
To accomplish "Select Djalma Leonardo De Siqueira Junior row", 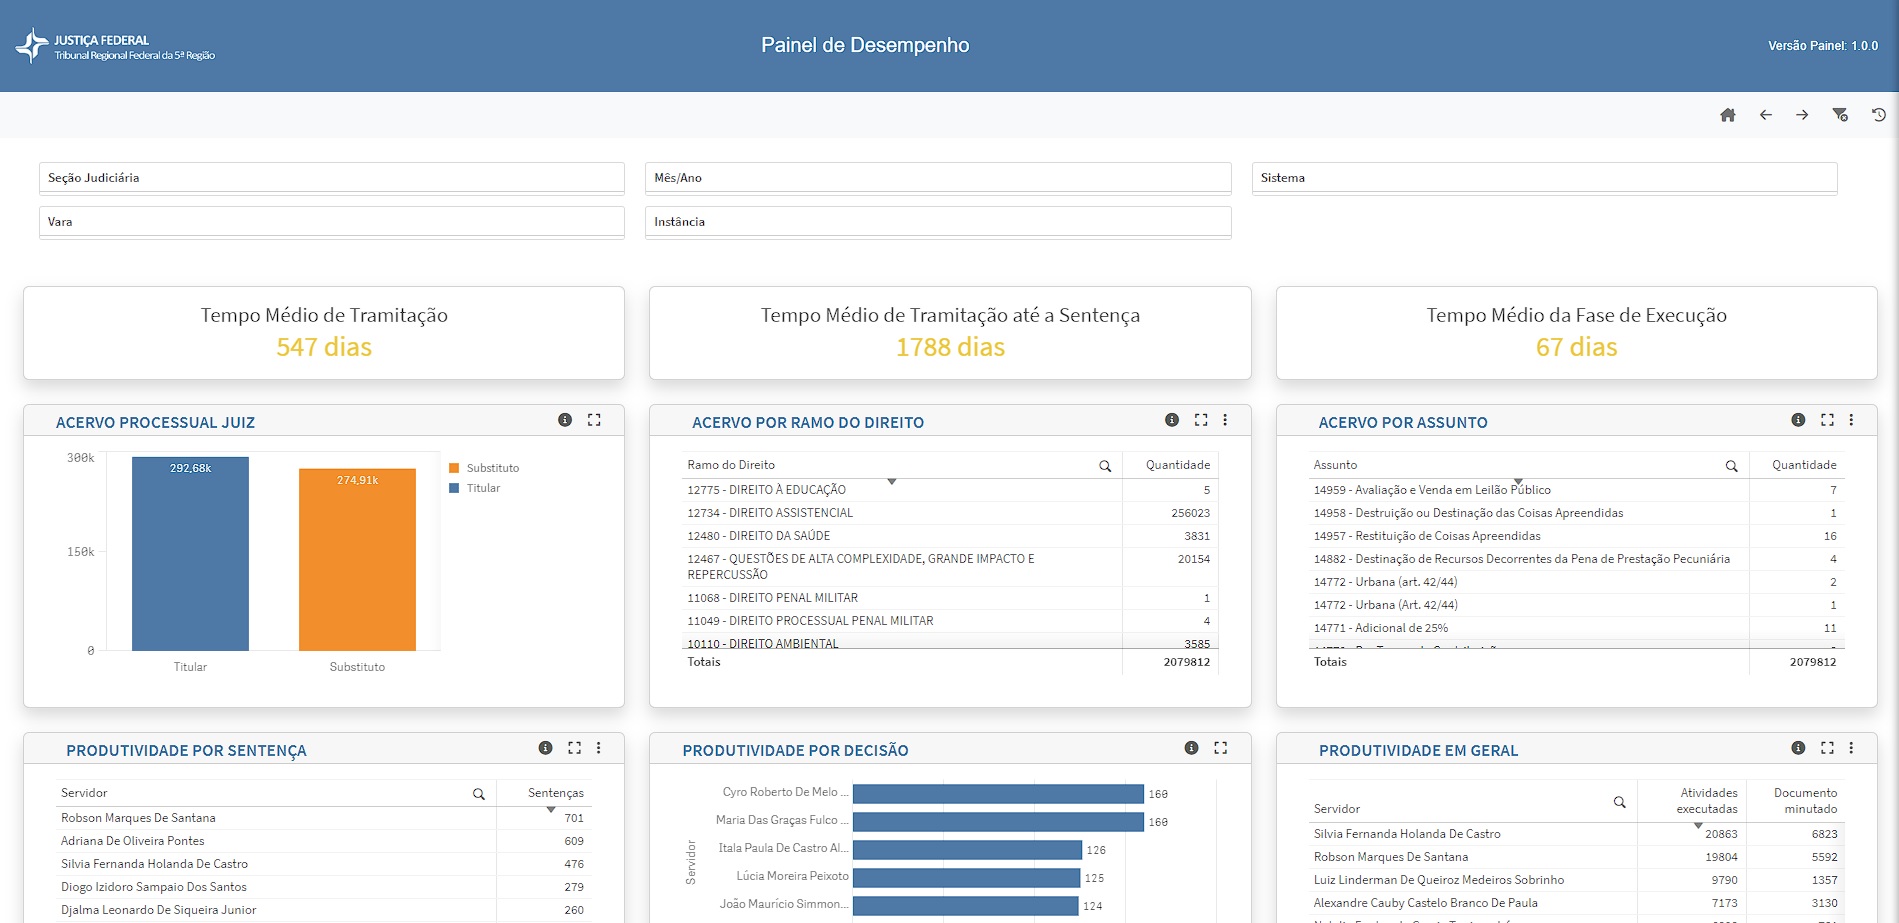I will click(x=324, y=910).
